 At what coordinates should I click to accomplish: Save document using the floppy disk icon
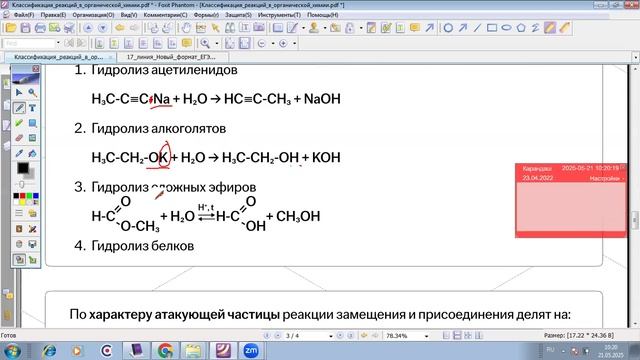click(25, 28)
